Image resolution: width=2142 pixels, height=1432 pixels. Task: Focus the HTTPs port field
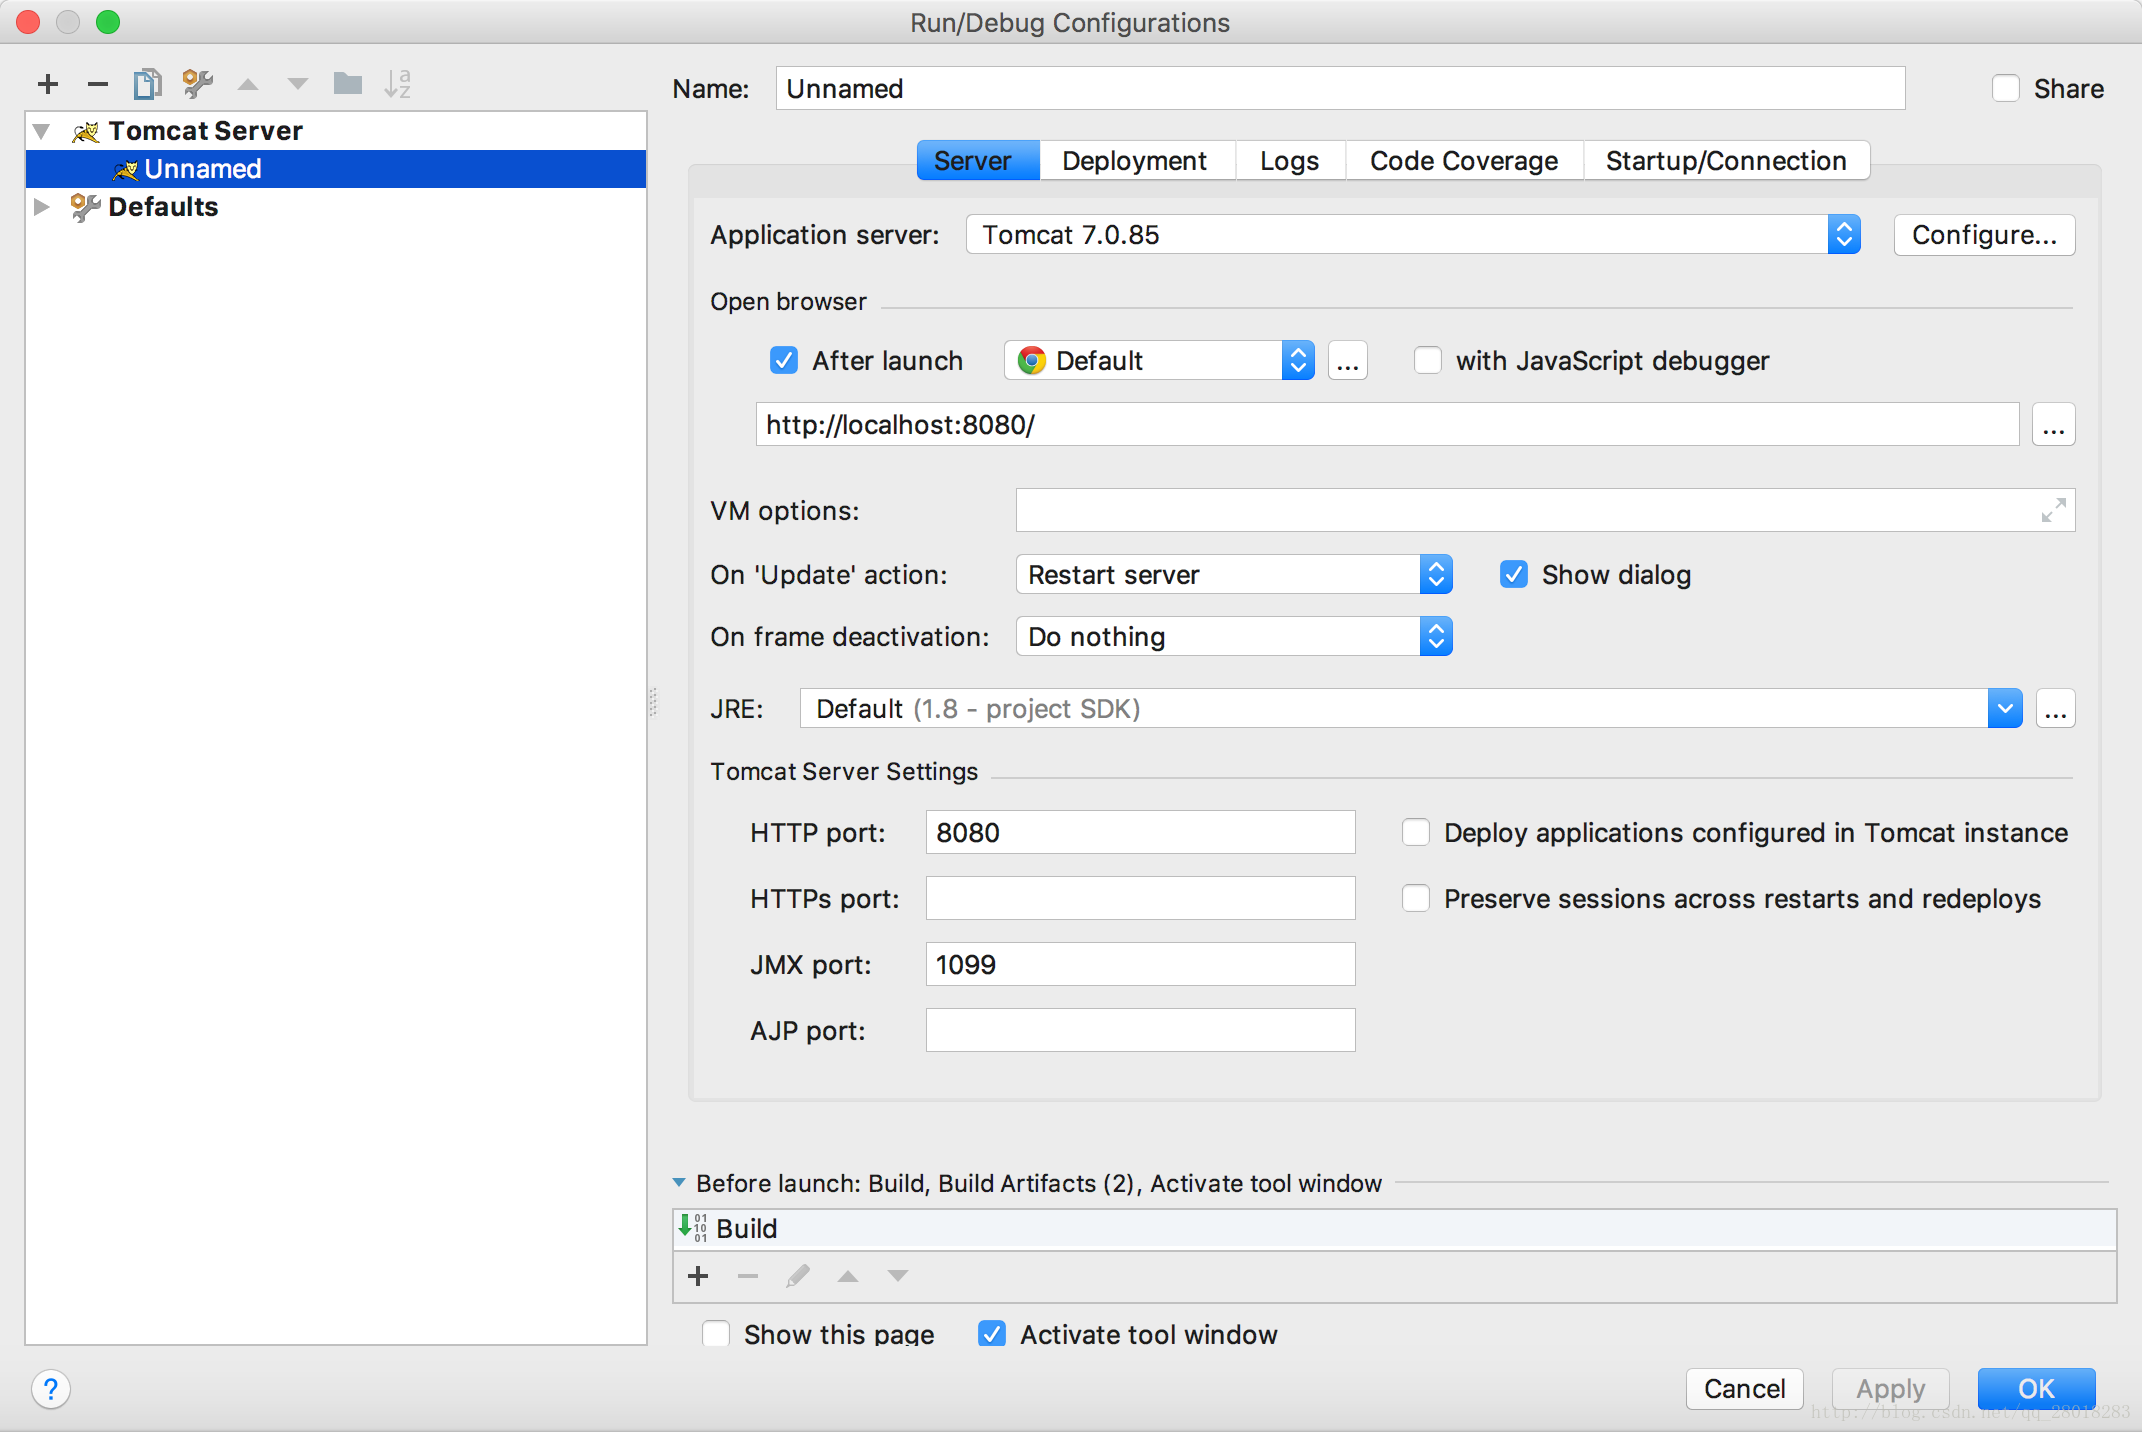(x=1140, y=899)
